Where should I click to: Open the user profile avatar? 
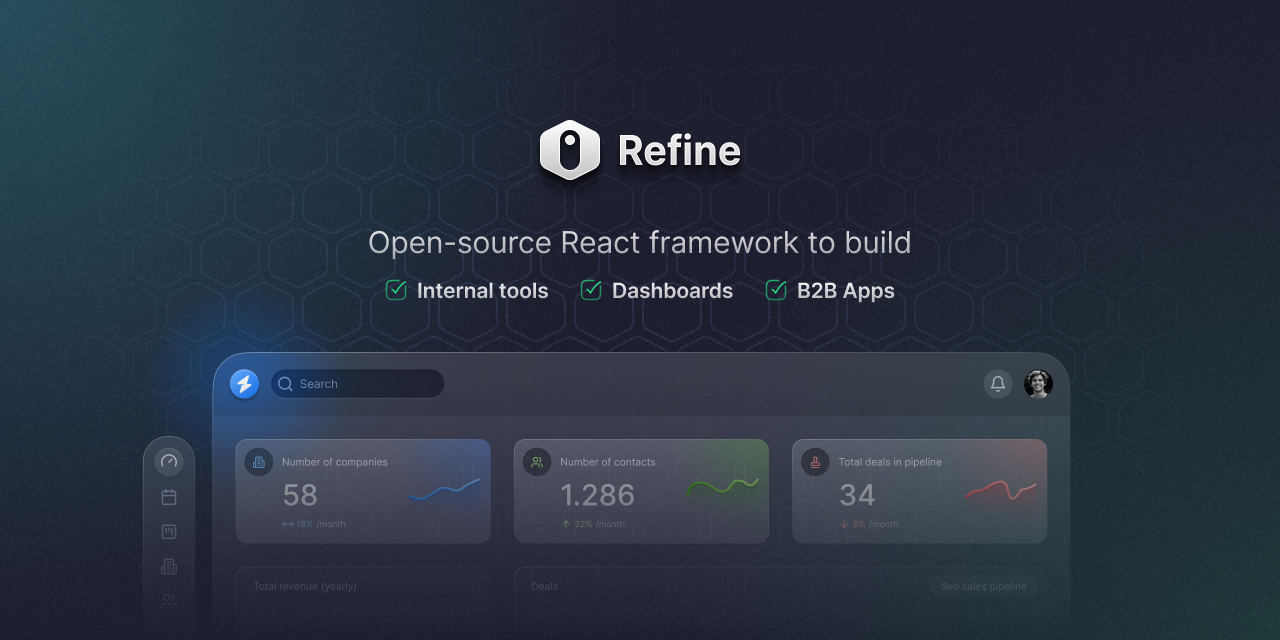tap(1038, 383)
